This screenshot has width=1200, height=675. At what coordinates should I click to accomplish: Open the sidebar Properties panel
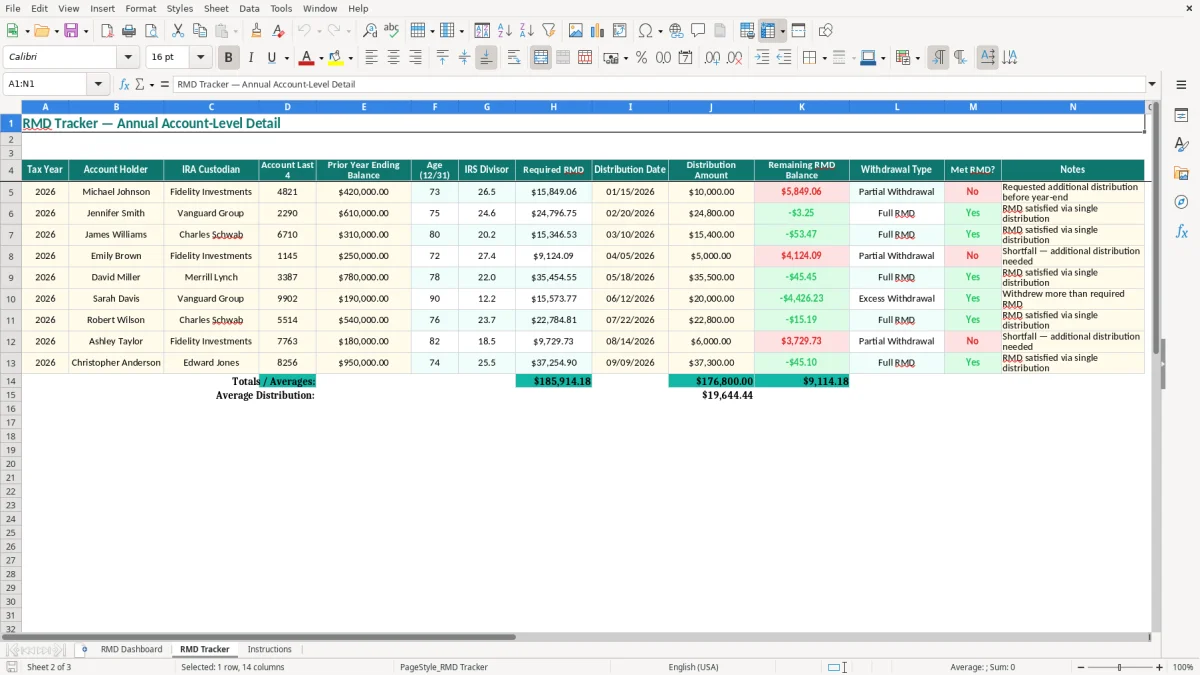click(1181, 116)
